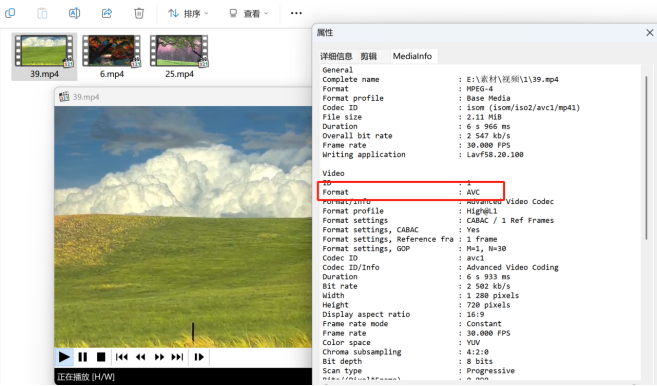The width and height of the screenshot is (657, 386).
Task: Click the share icon in toolbar
Action: (107, 13)
